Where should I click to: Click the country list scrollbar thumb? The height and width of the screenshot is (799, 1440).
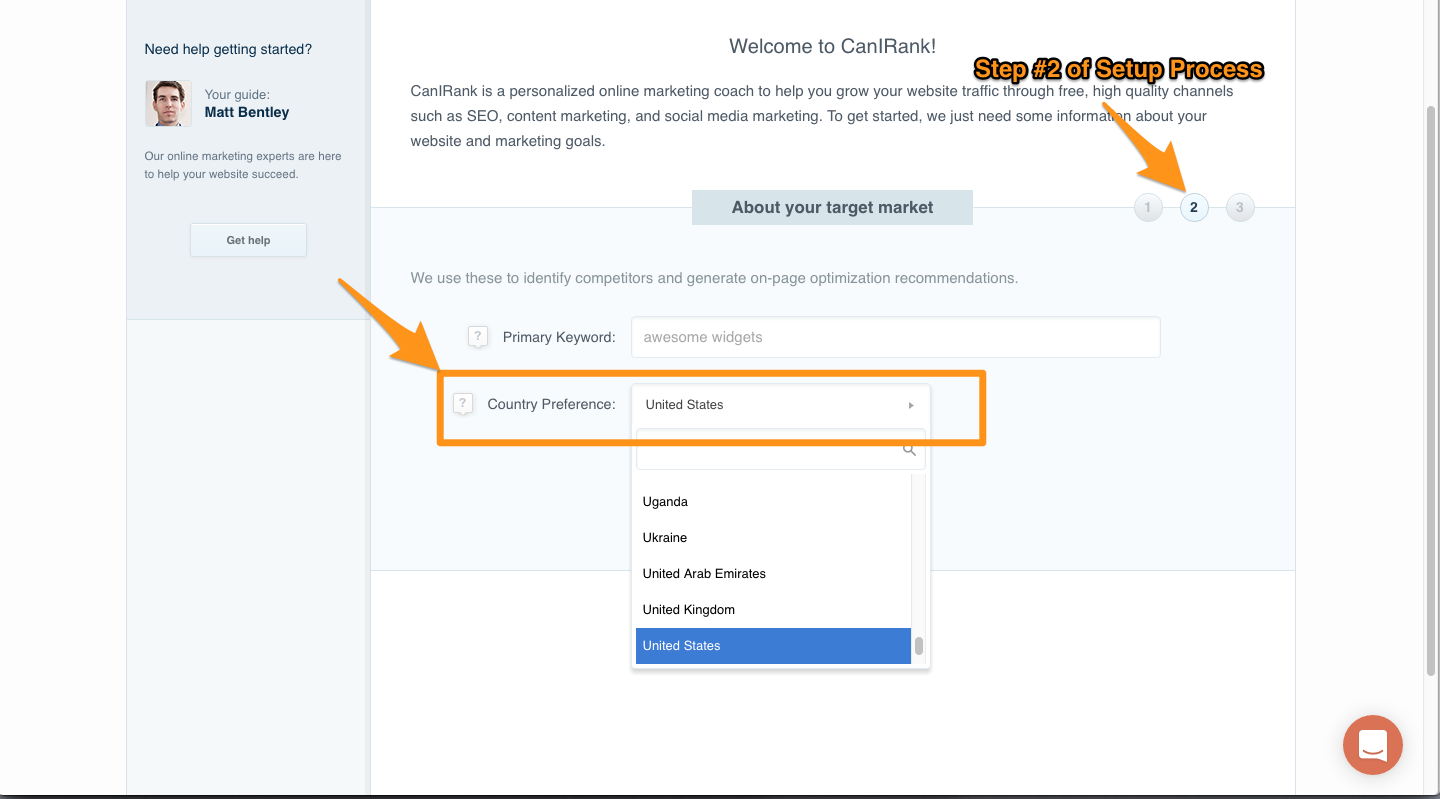(919, 645)
